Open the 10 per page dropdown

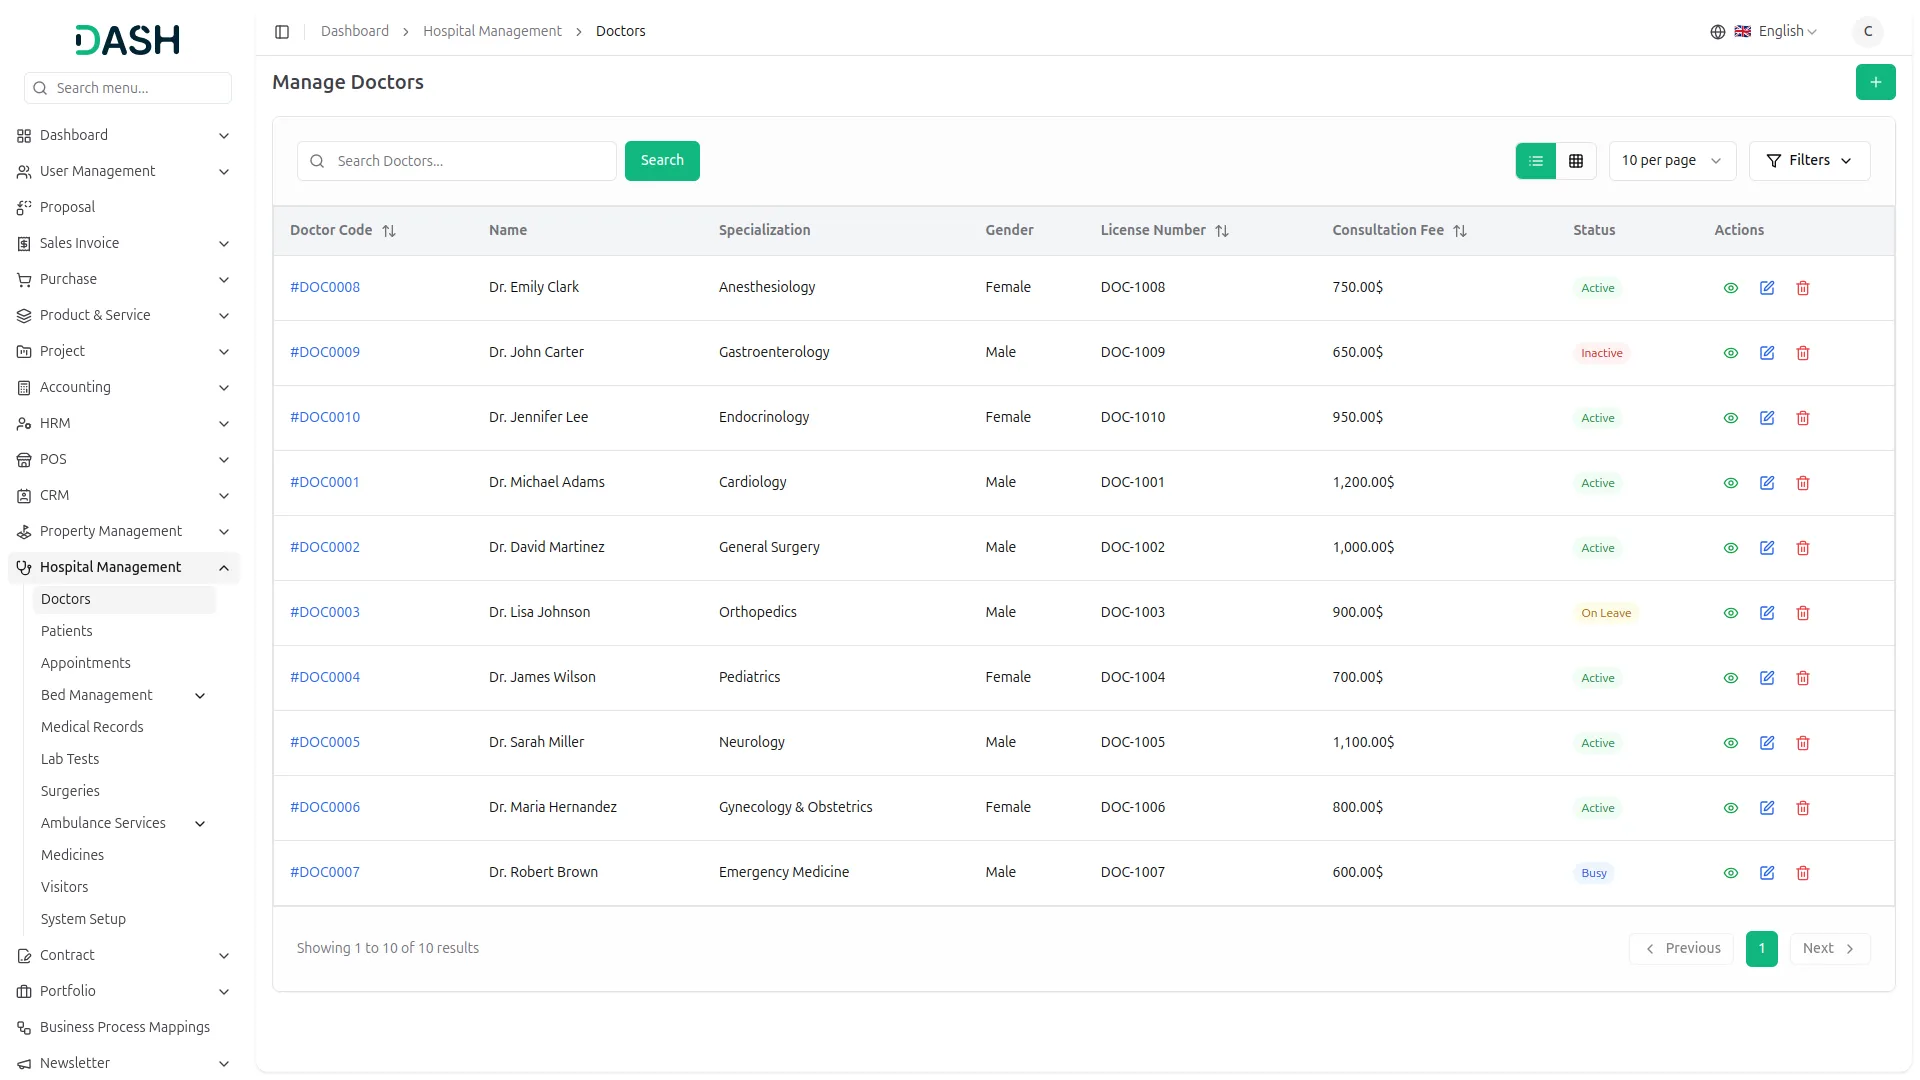[x=1671, y=161]
